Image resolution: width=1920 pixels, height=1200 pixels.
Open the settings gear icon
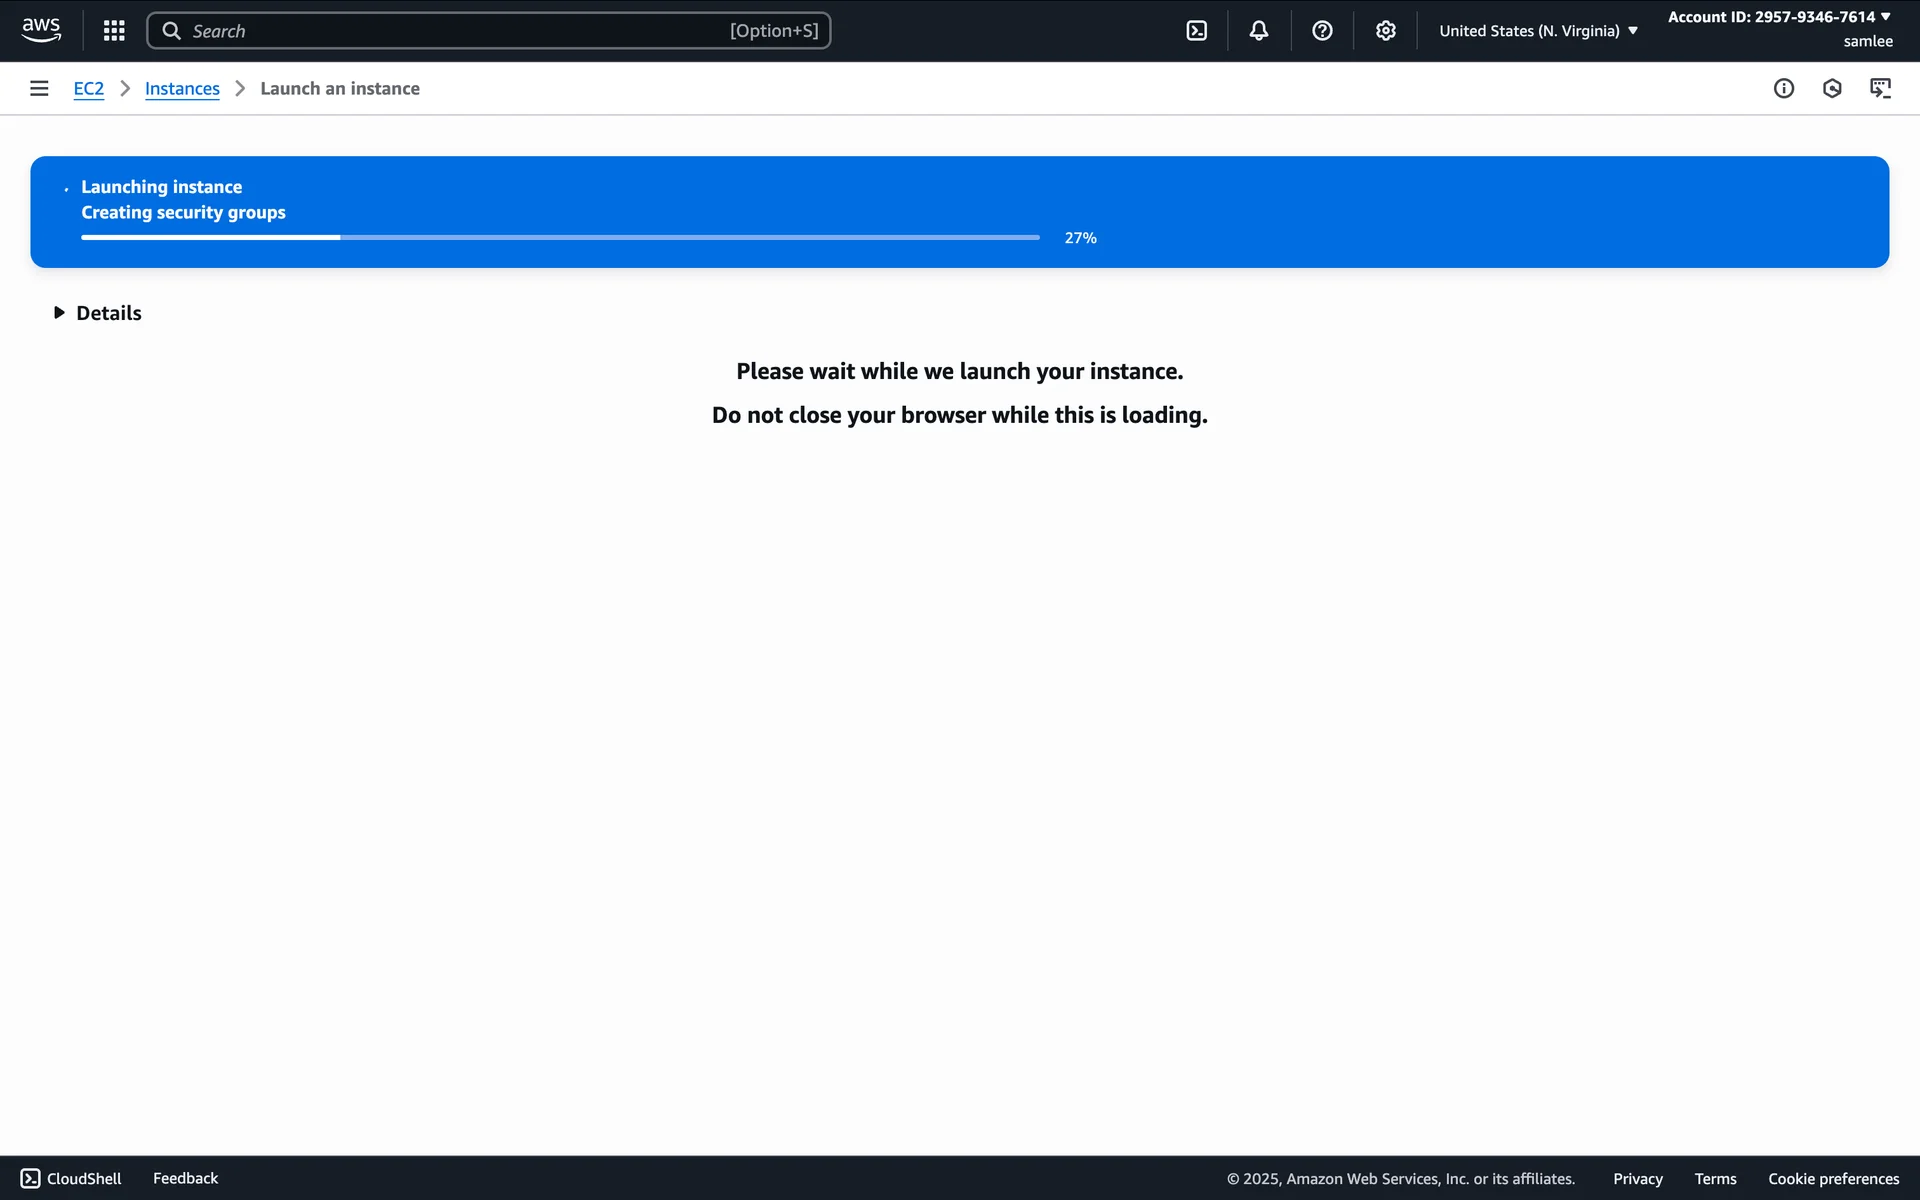coord(1385,31)
